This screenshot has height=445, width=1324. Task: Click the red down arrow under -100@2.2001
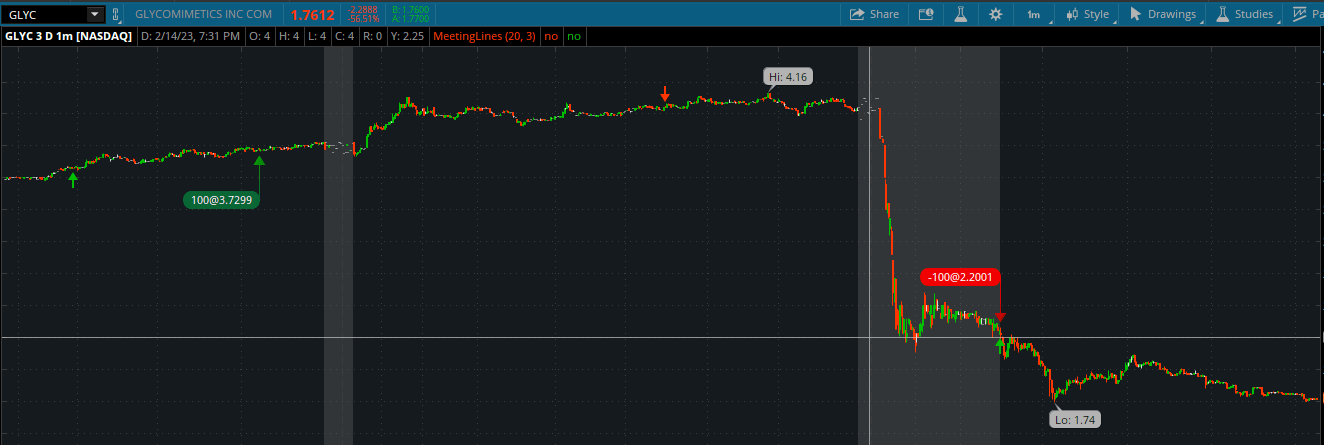click(1000, 317)
